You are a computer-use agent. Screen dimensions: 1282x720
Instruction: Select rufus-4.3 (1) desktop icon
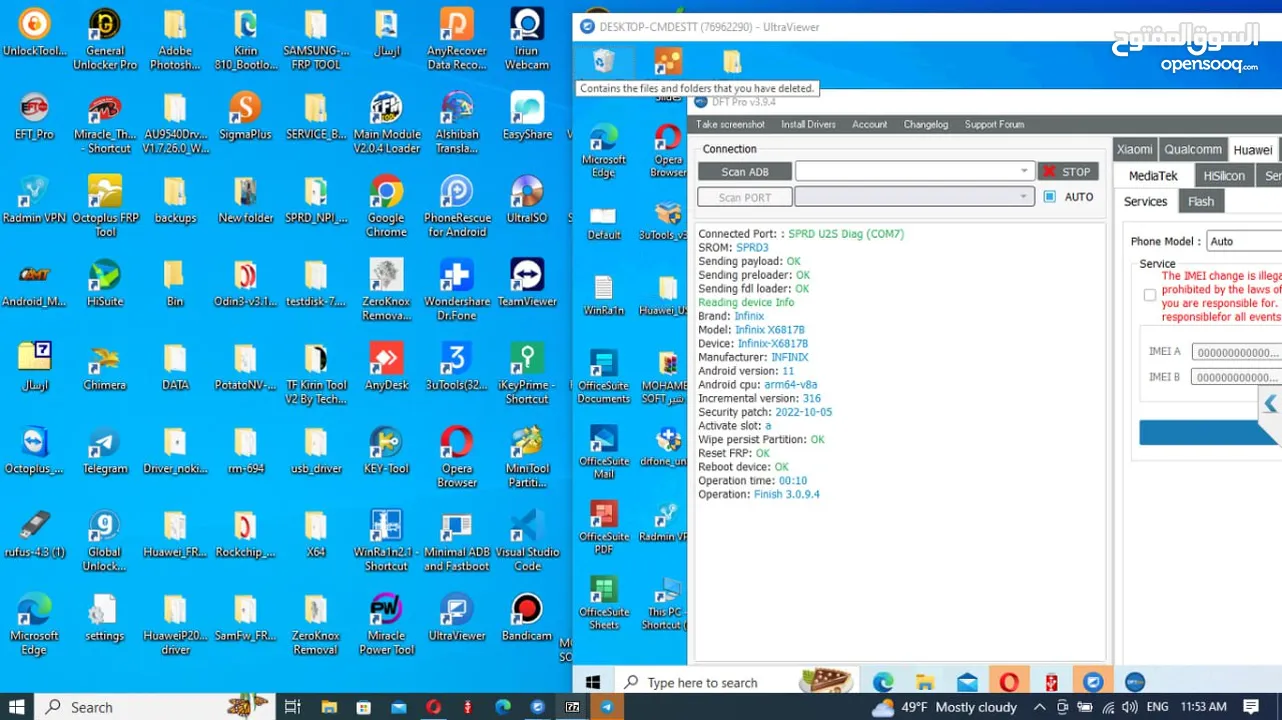pos(35,535)
